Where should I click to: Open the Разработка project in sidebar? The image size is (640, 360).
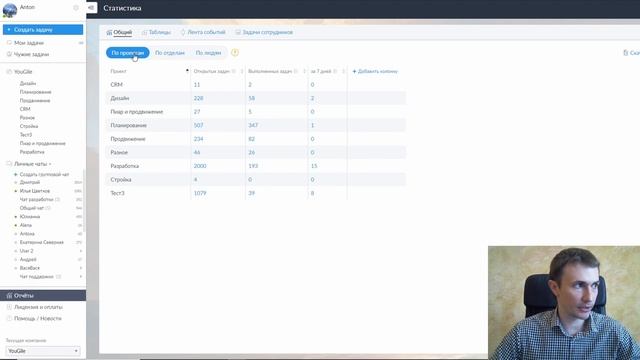32,152
